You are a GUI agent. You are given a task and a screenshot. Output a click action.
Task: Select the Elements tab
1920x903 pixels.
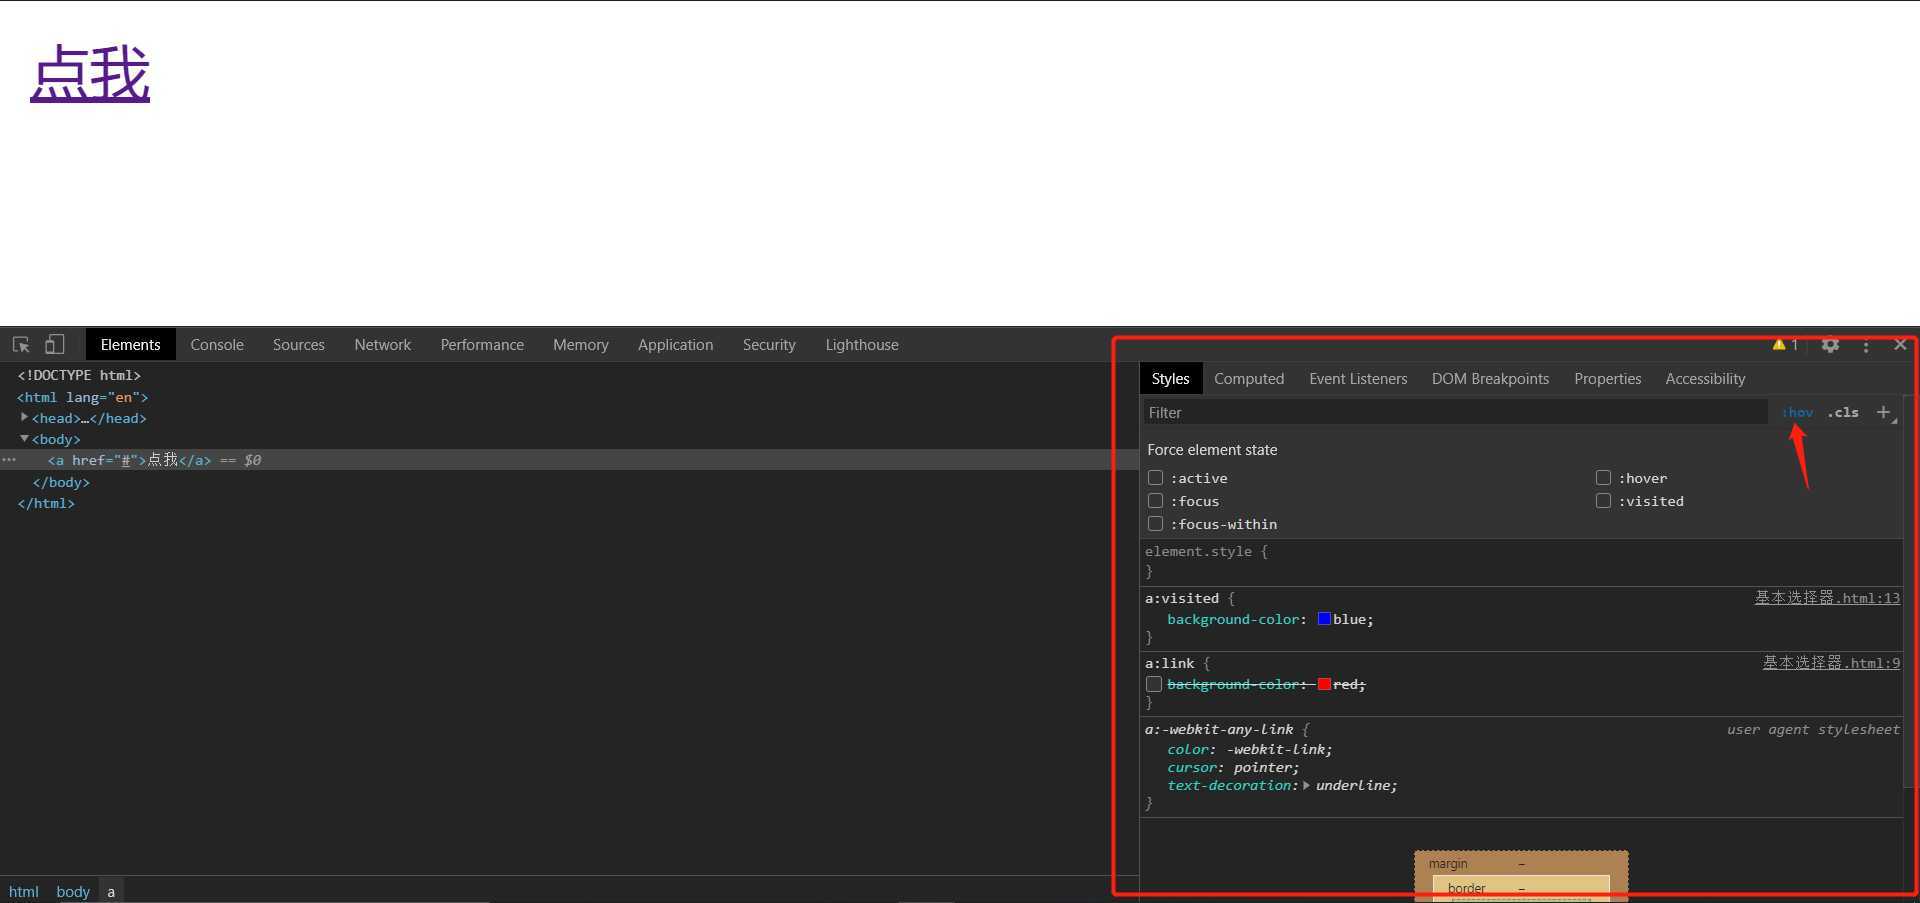coord(130,344)
